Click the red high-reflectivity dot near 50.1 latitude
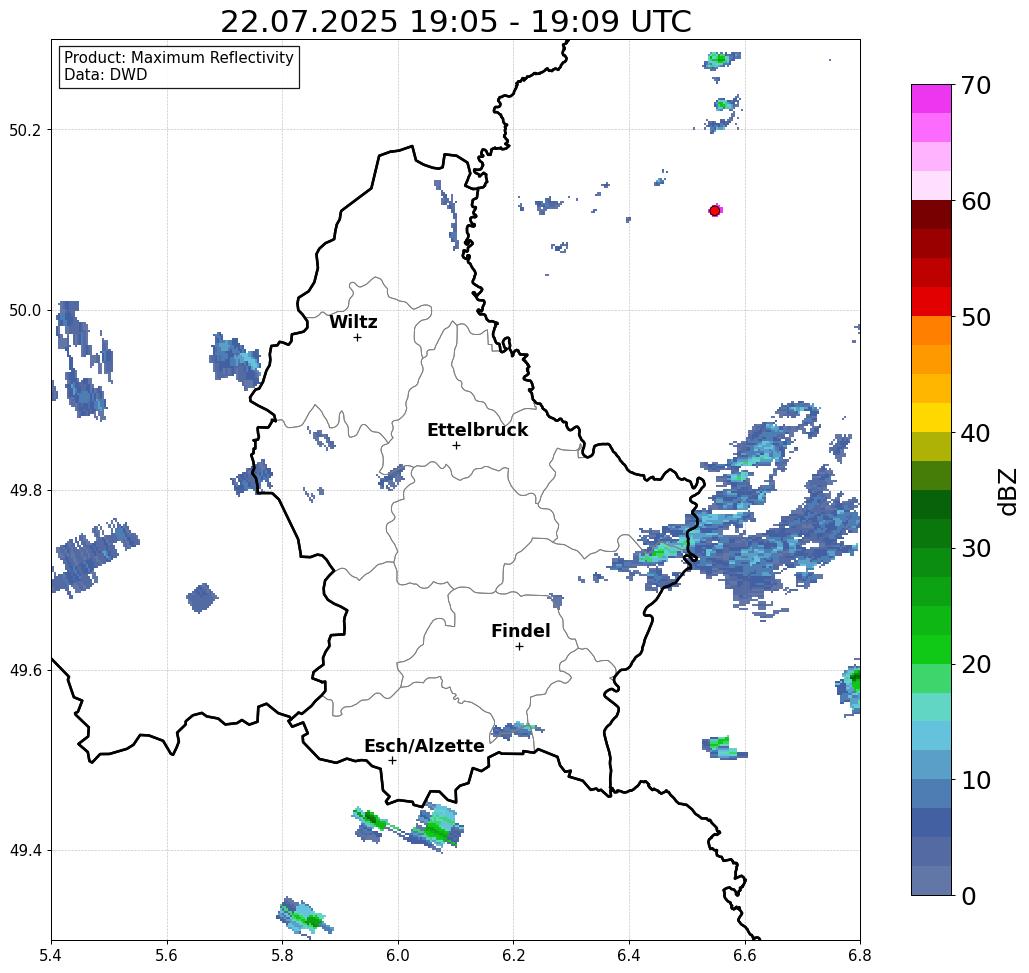1029x973 pixels. point(715,211)
